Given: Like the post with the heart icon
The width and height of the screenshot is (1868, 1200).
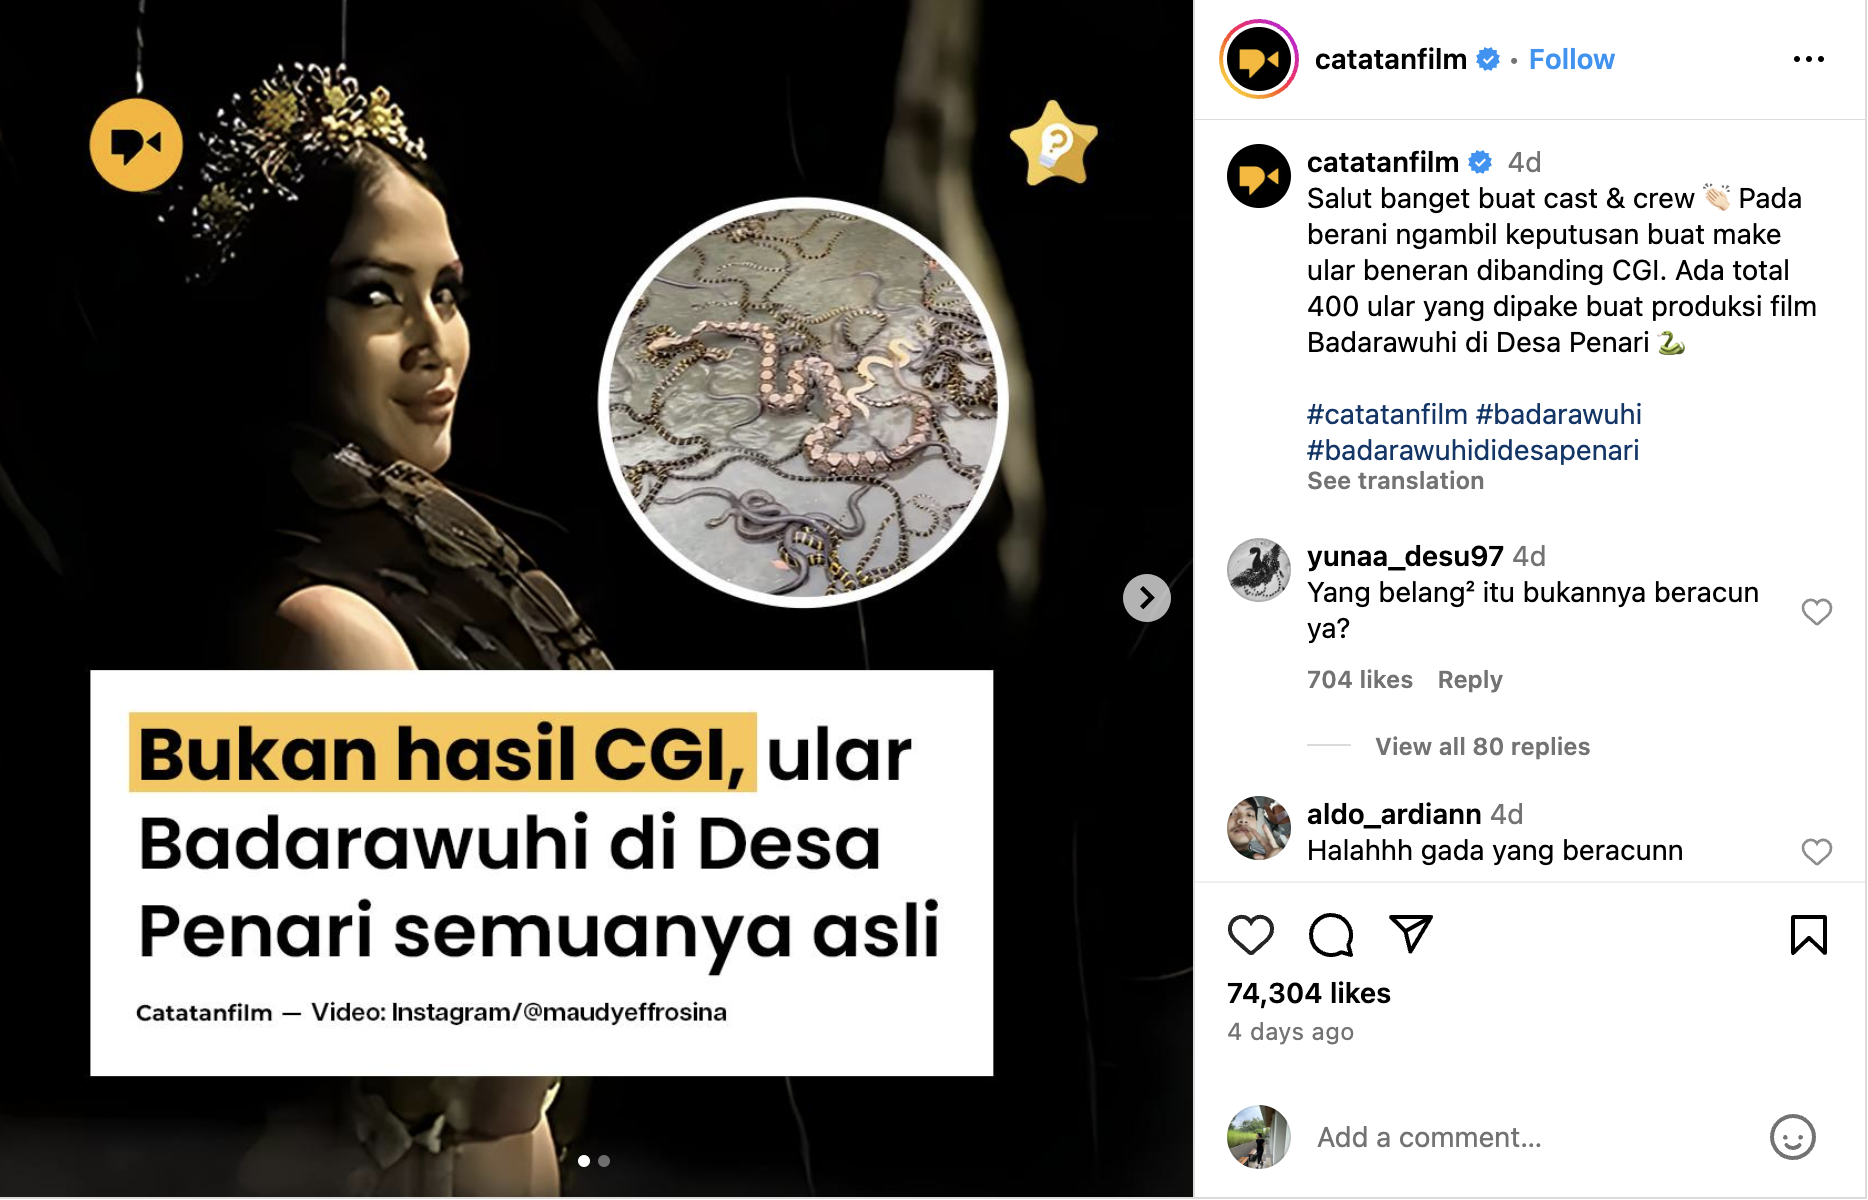Looking at the screenshot, I should point(1250,935).
